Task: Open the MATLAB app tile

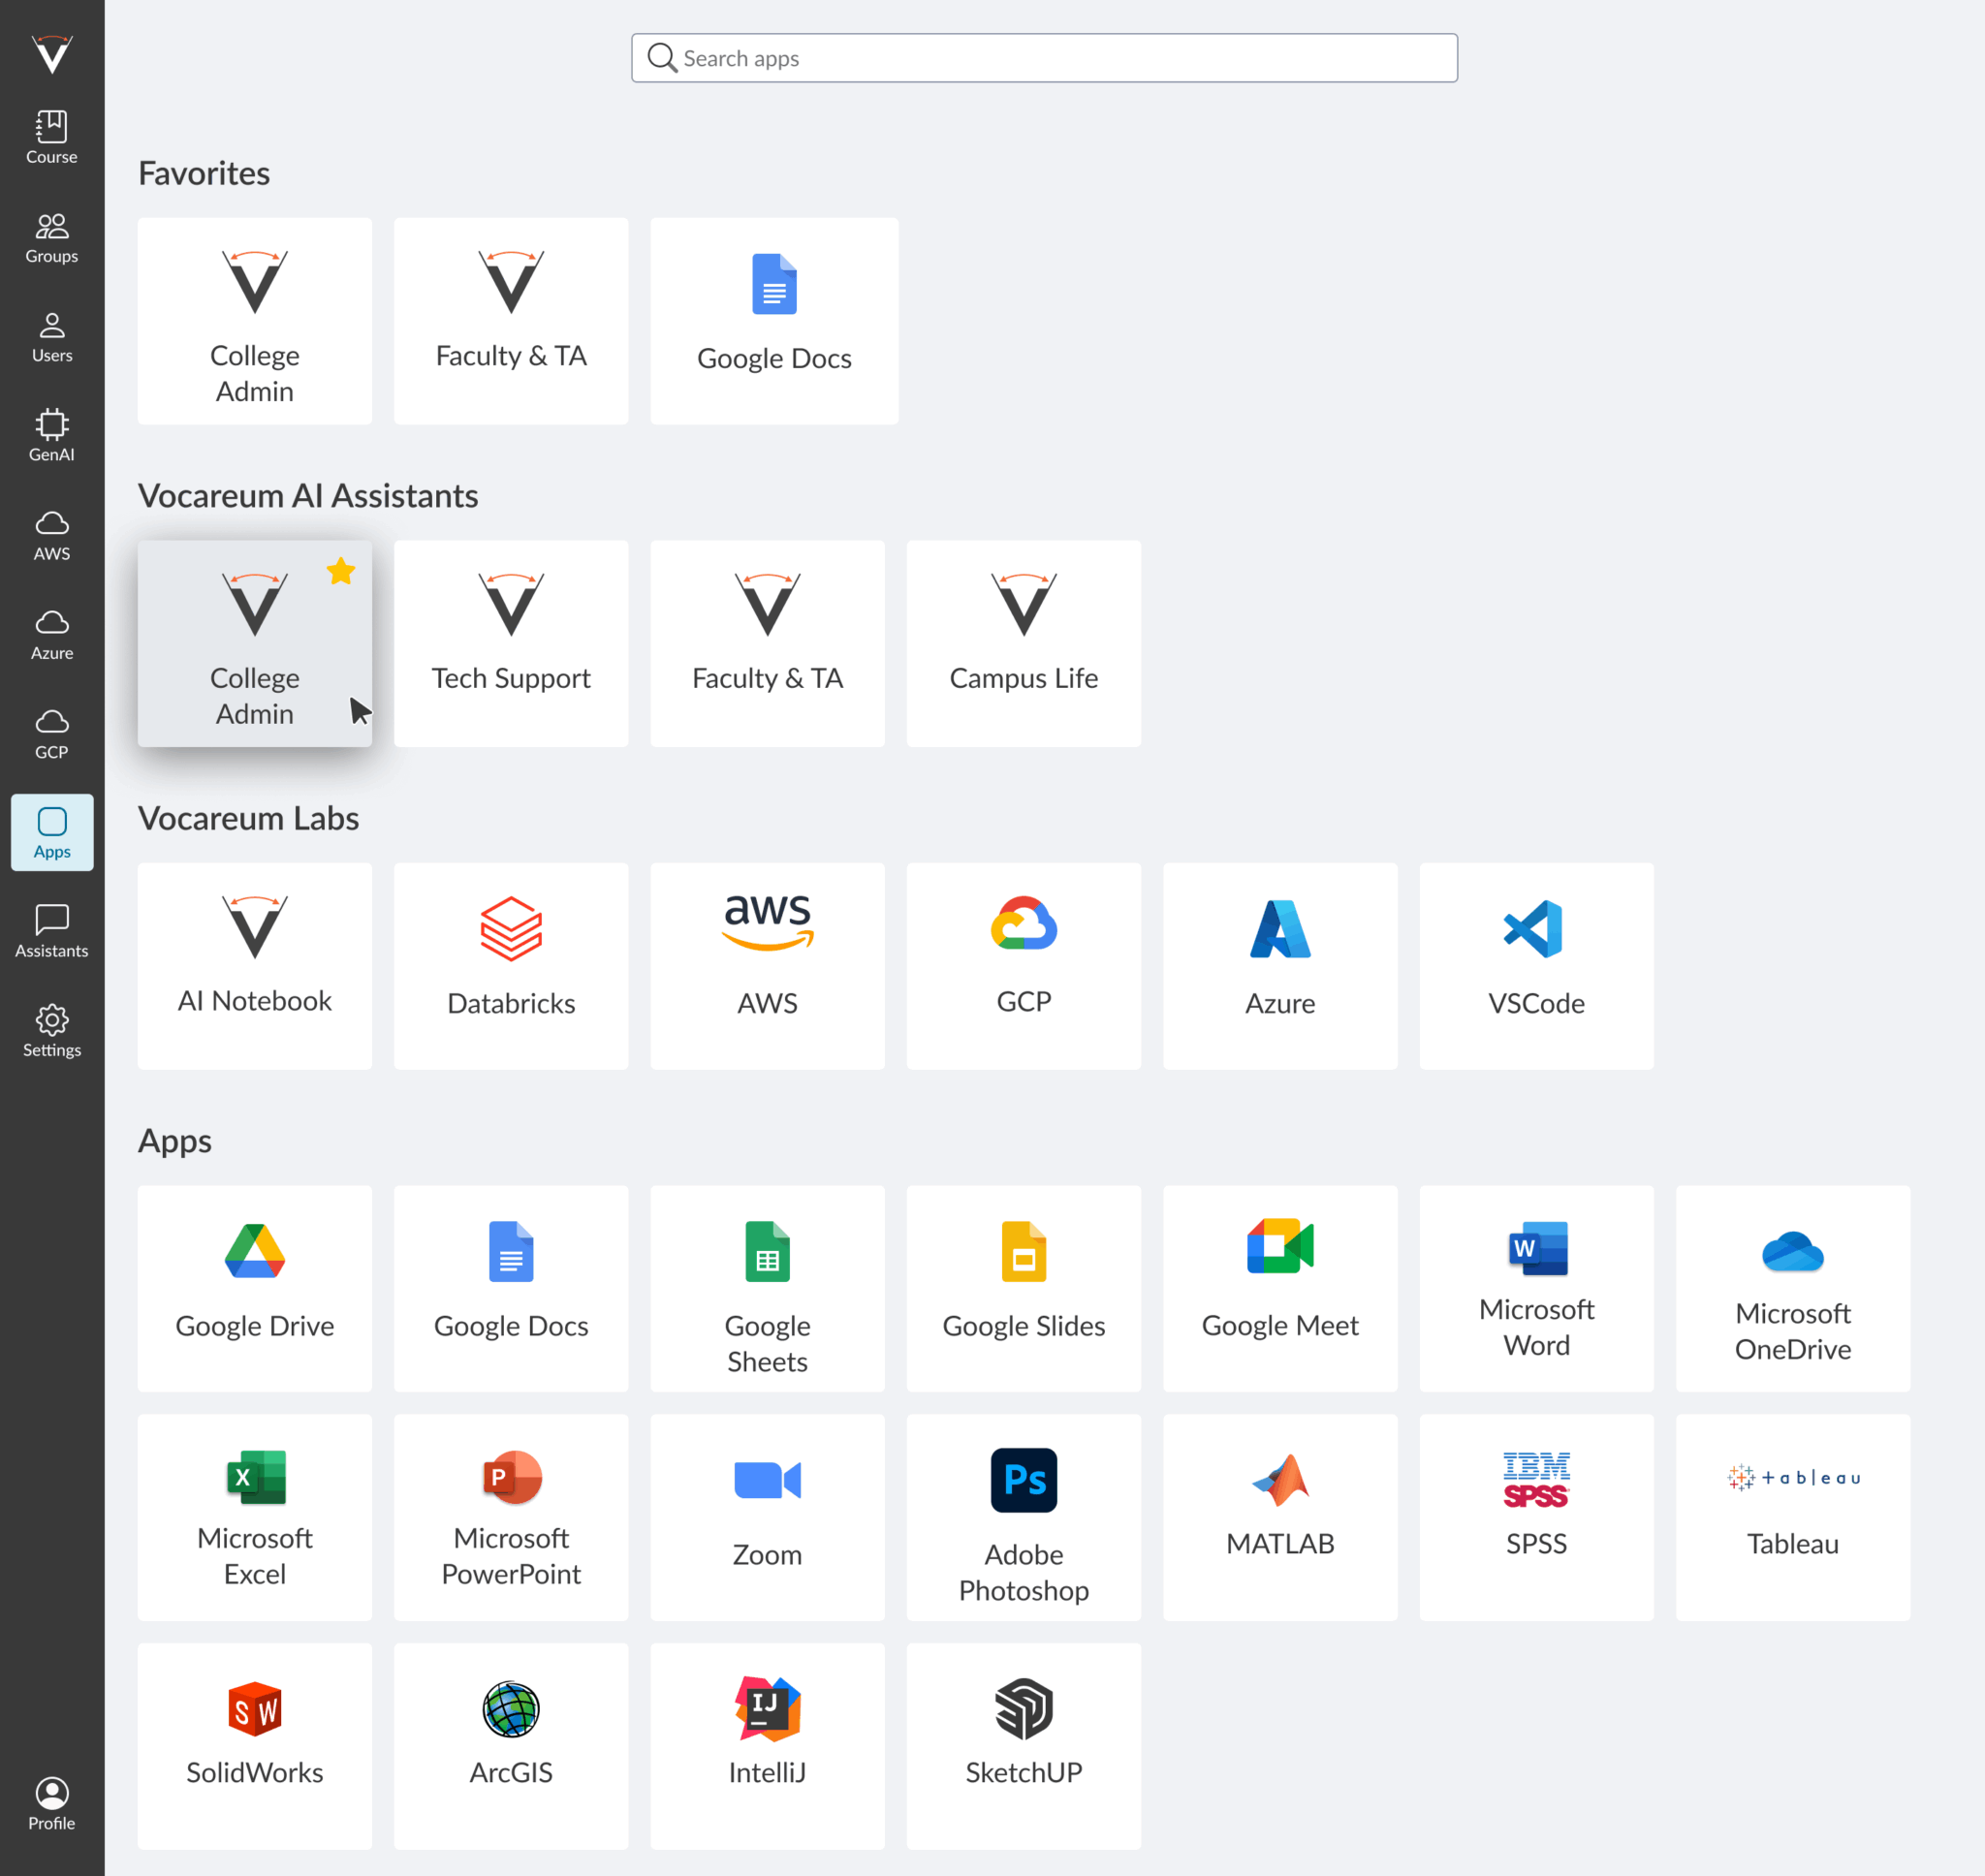Action: click(1279, 1516)
